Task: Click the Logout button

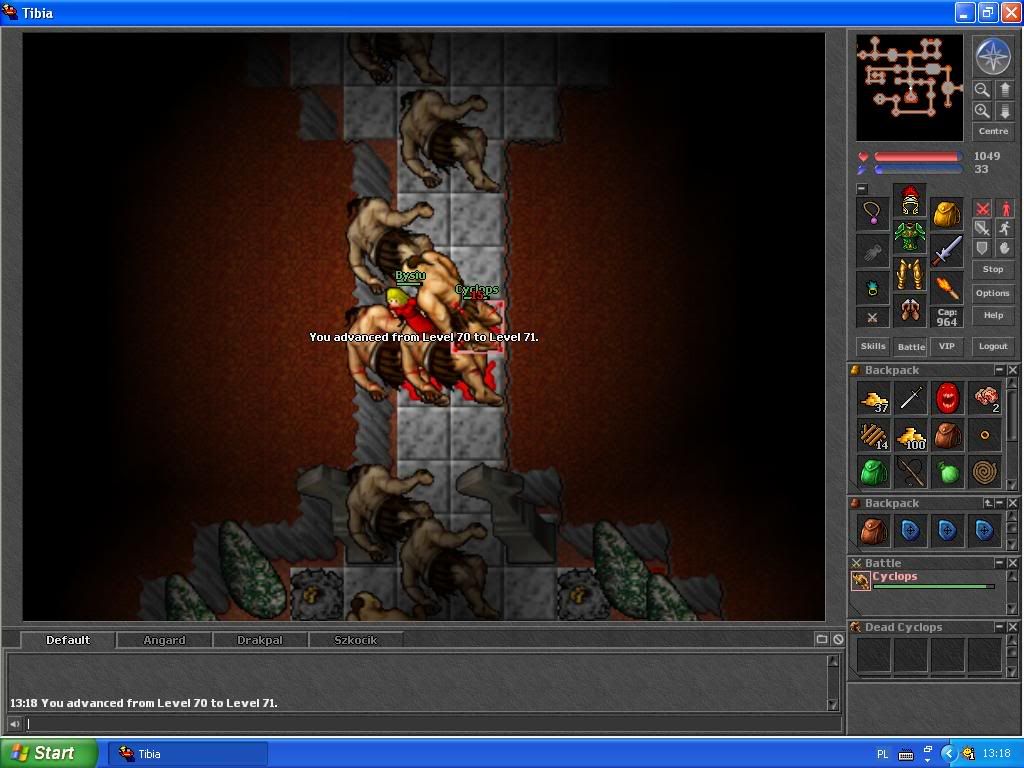Action: [x=993, y=346]
